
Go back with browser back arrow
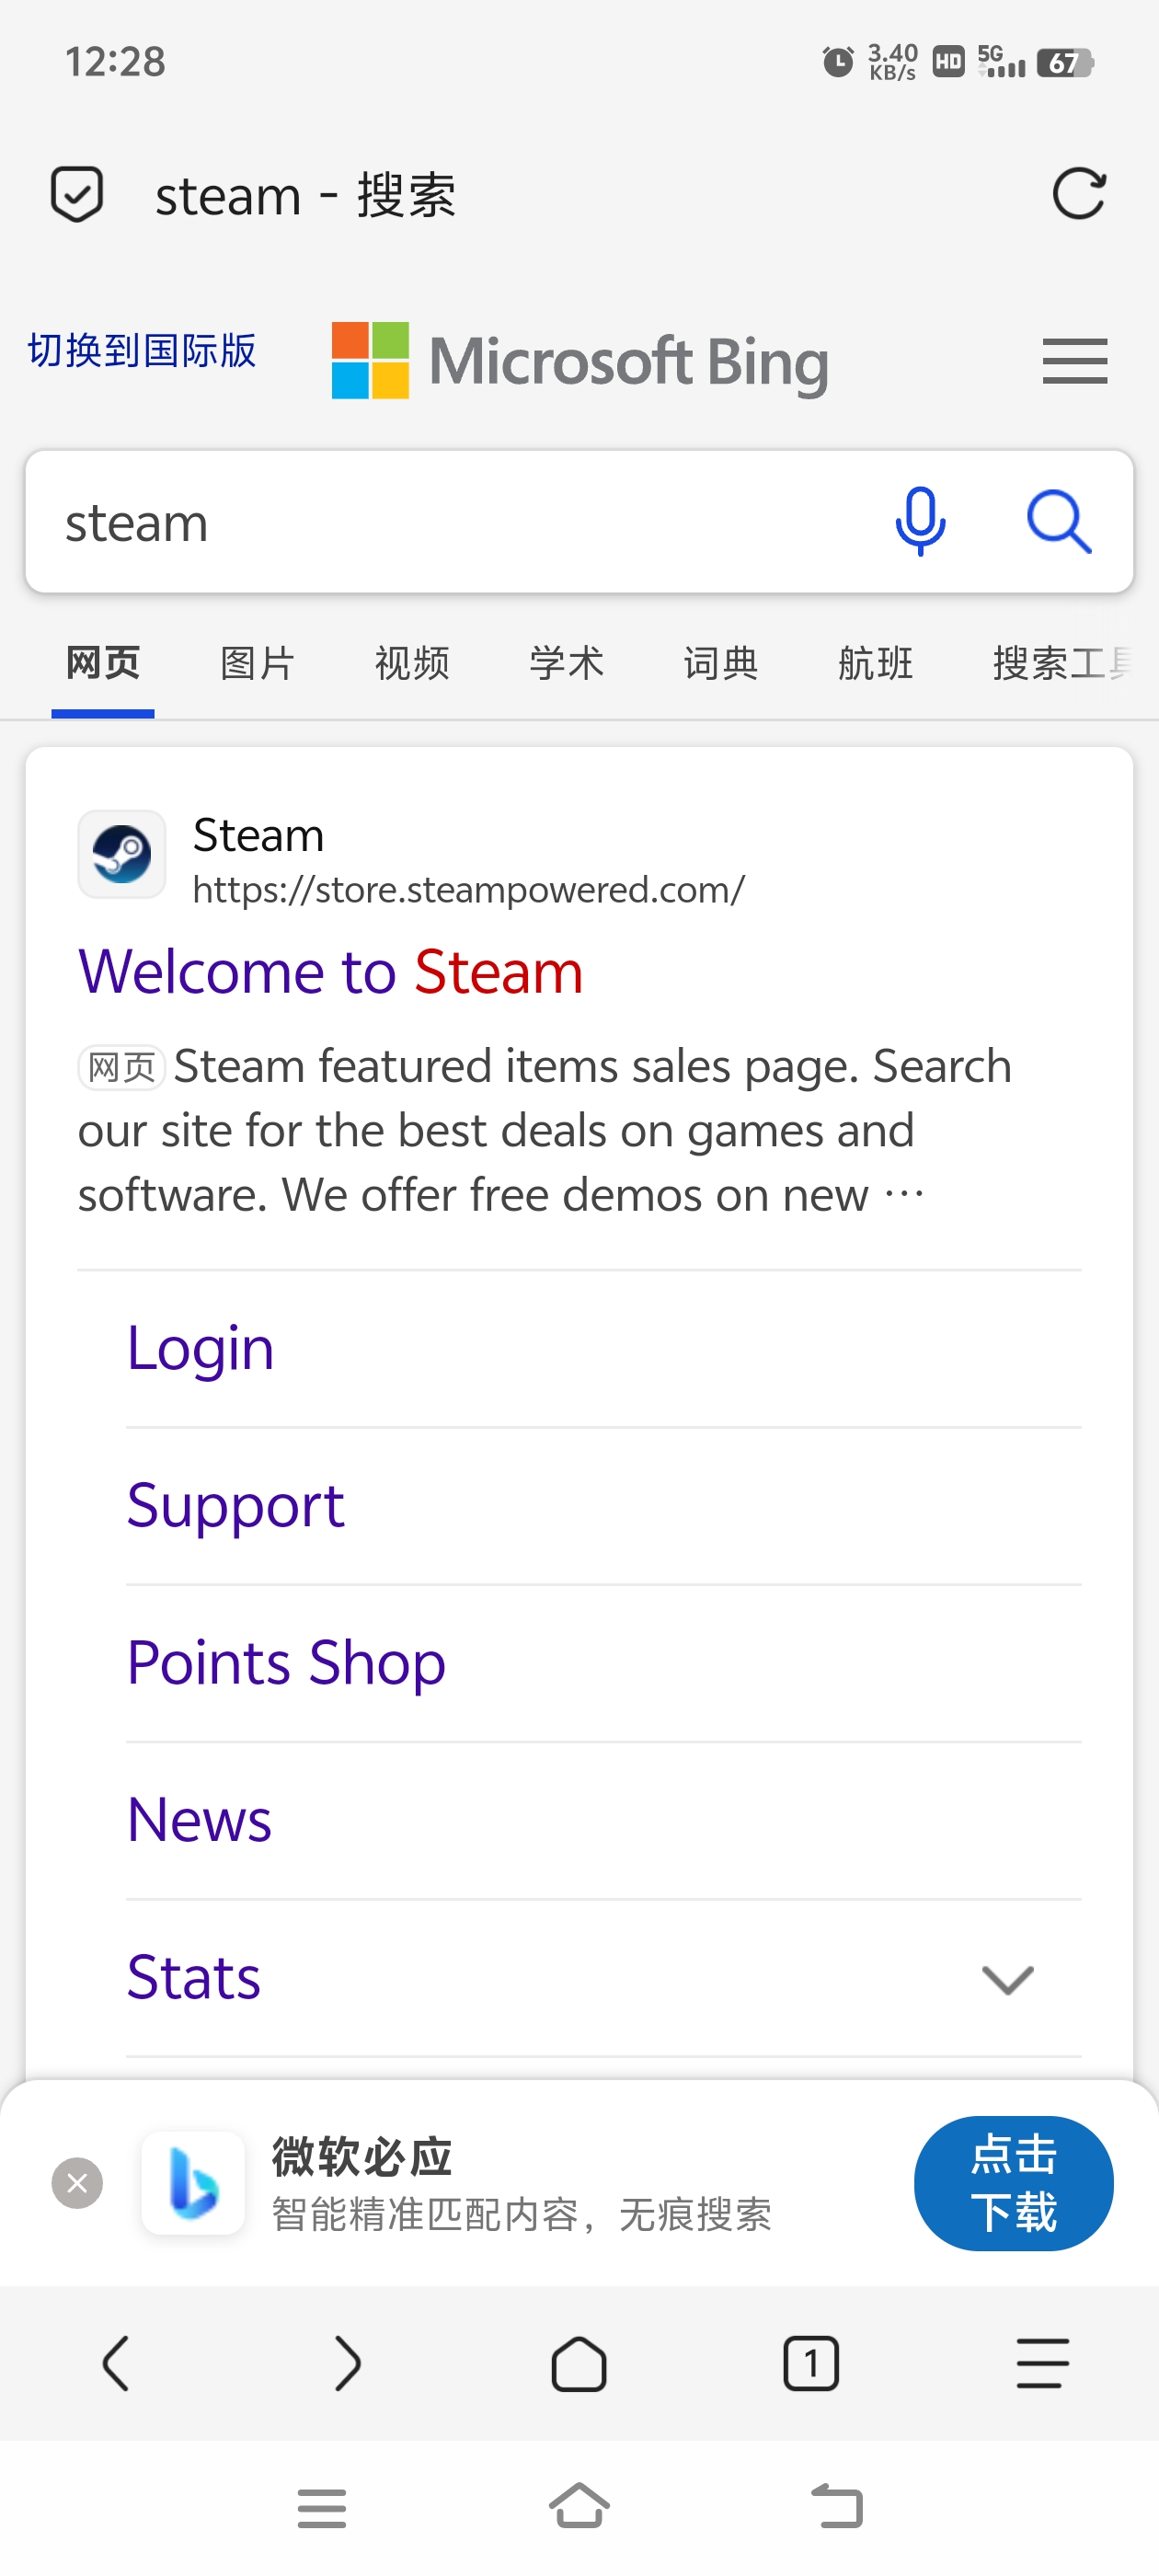pyautogui.click(x=116, y=2363)
